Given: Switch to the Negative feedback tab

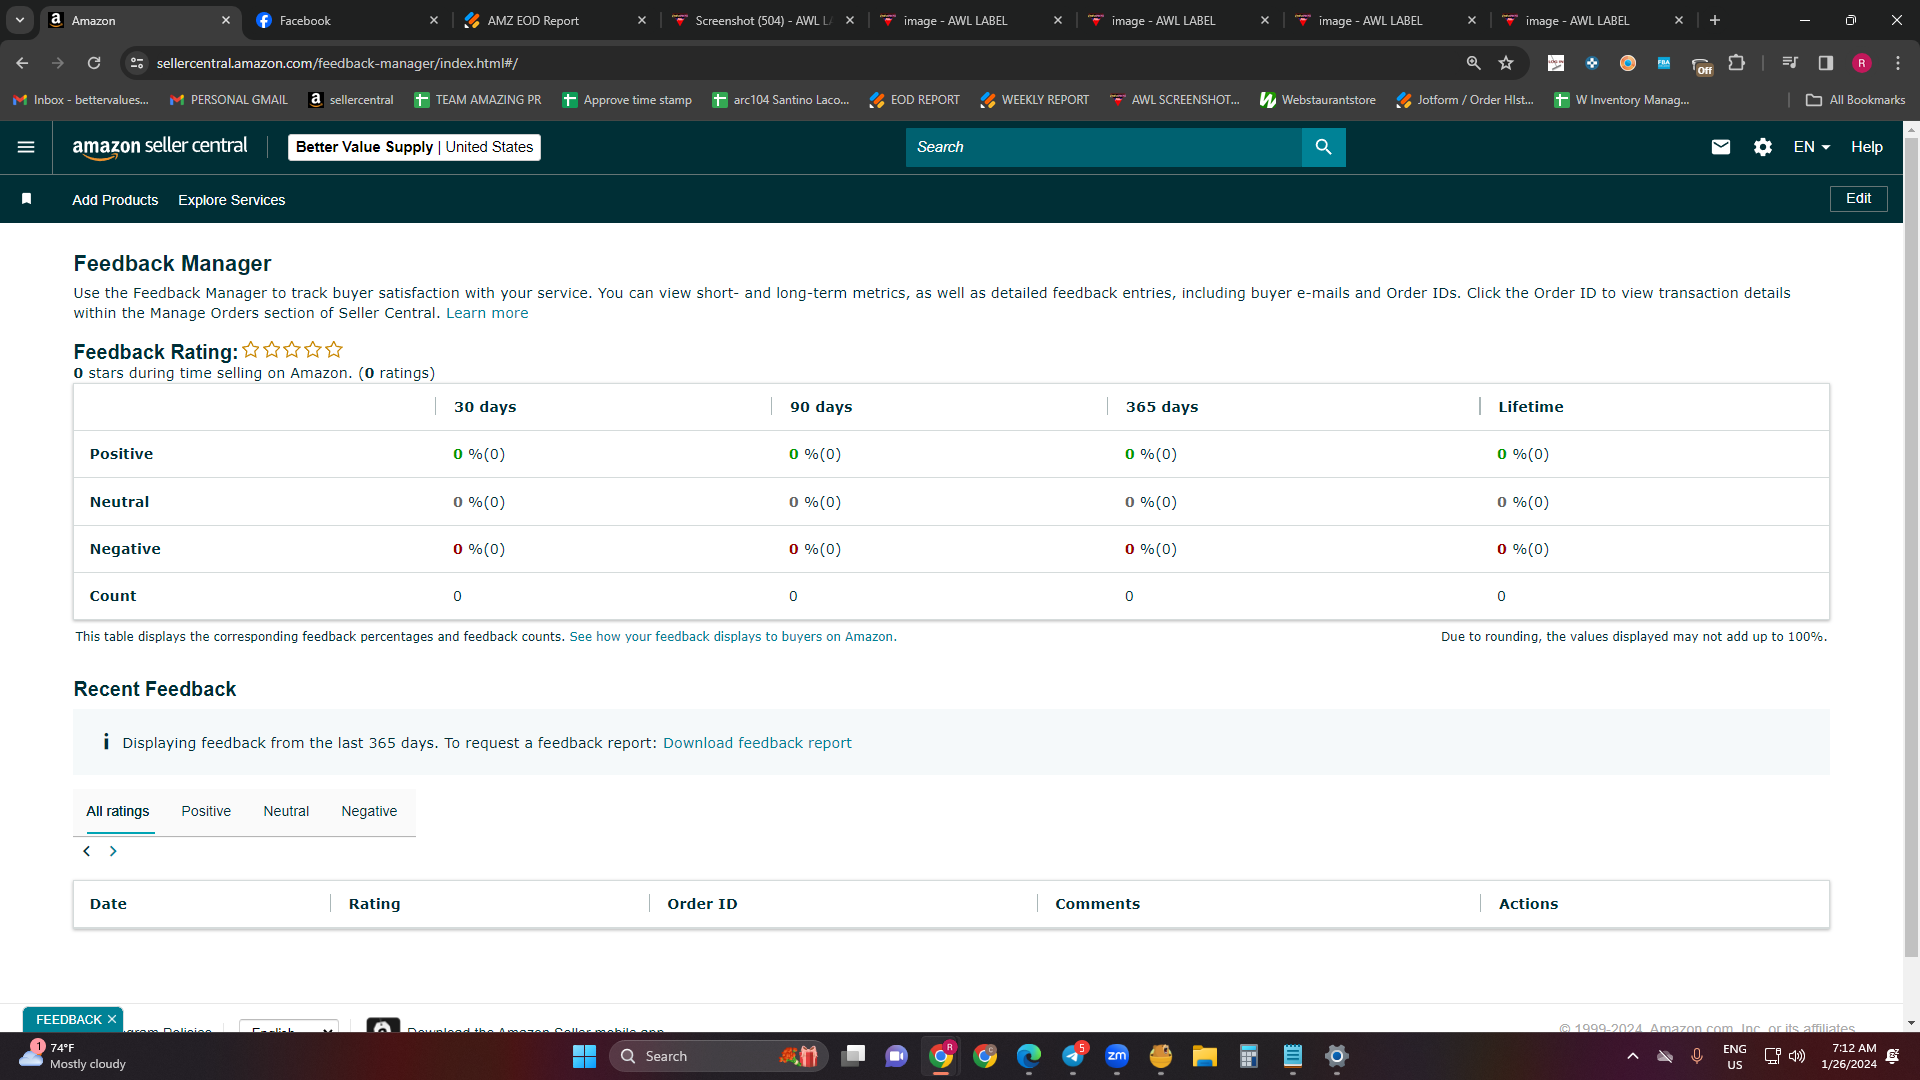Looking at the screenshot, I should click(x=369, y=811).
